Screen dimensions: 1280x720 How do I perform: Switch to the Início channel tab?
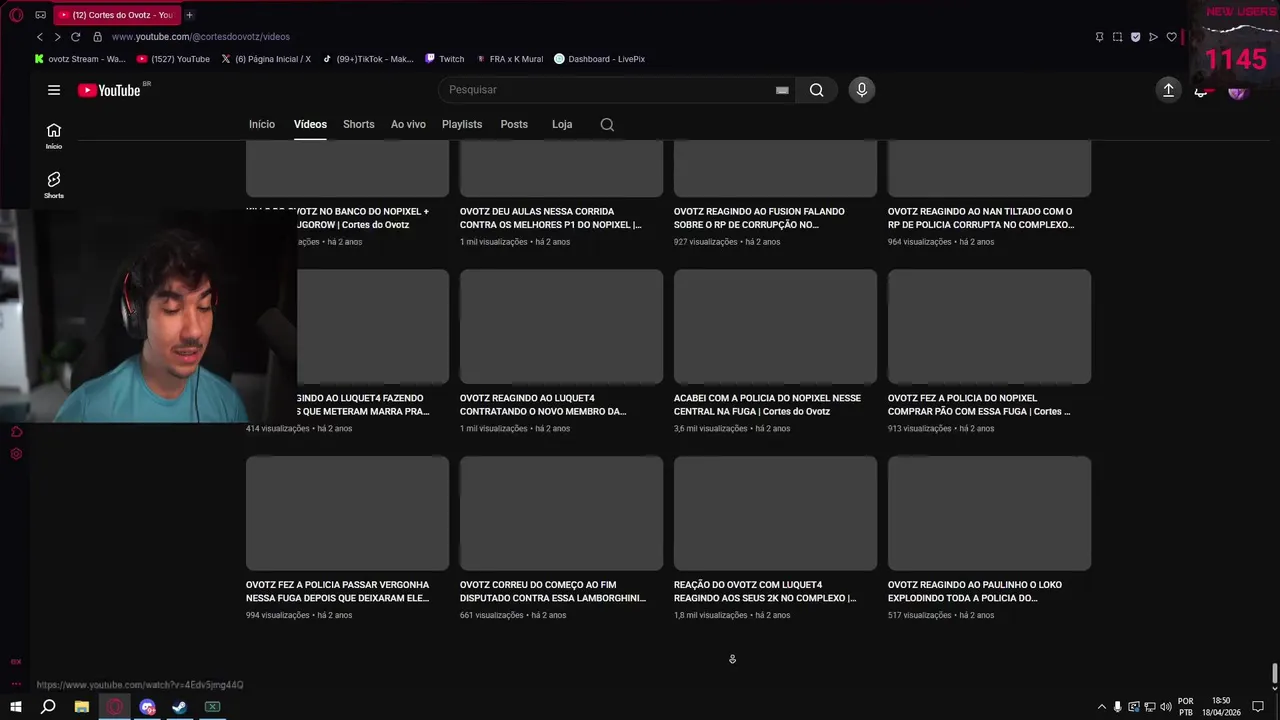tap(262, 125)
